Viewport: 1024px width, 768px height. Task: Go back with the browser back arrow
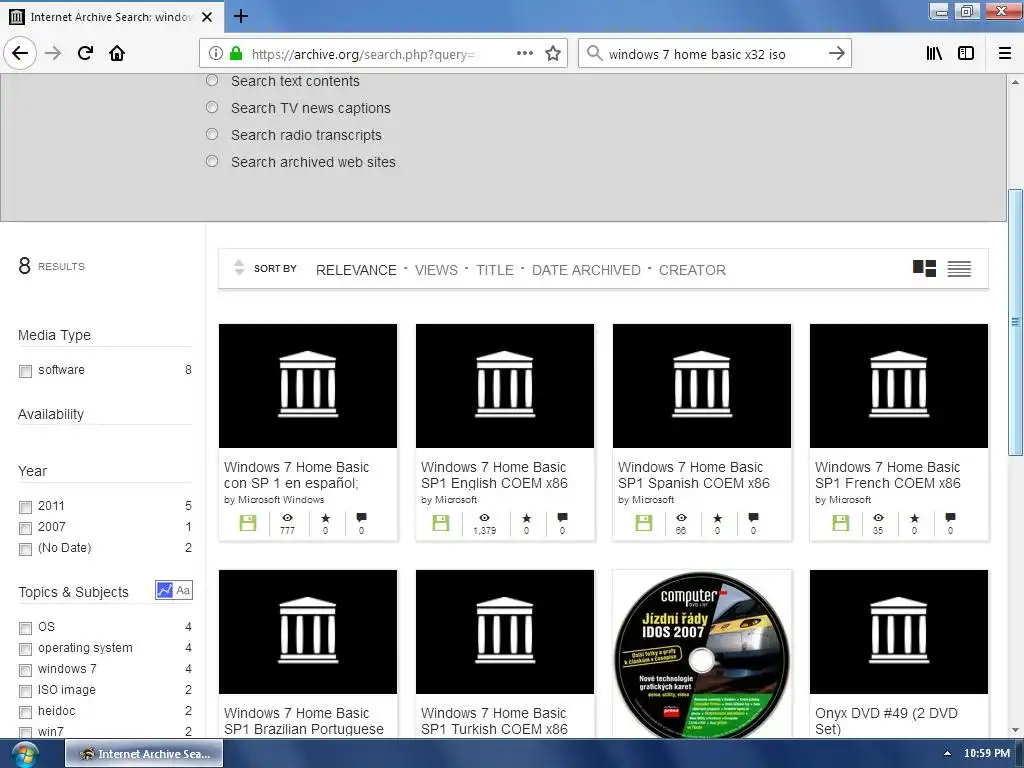[20, 53]
